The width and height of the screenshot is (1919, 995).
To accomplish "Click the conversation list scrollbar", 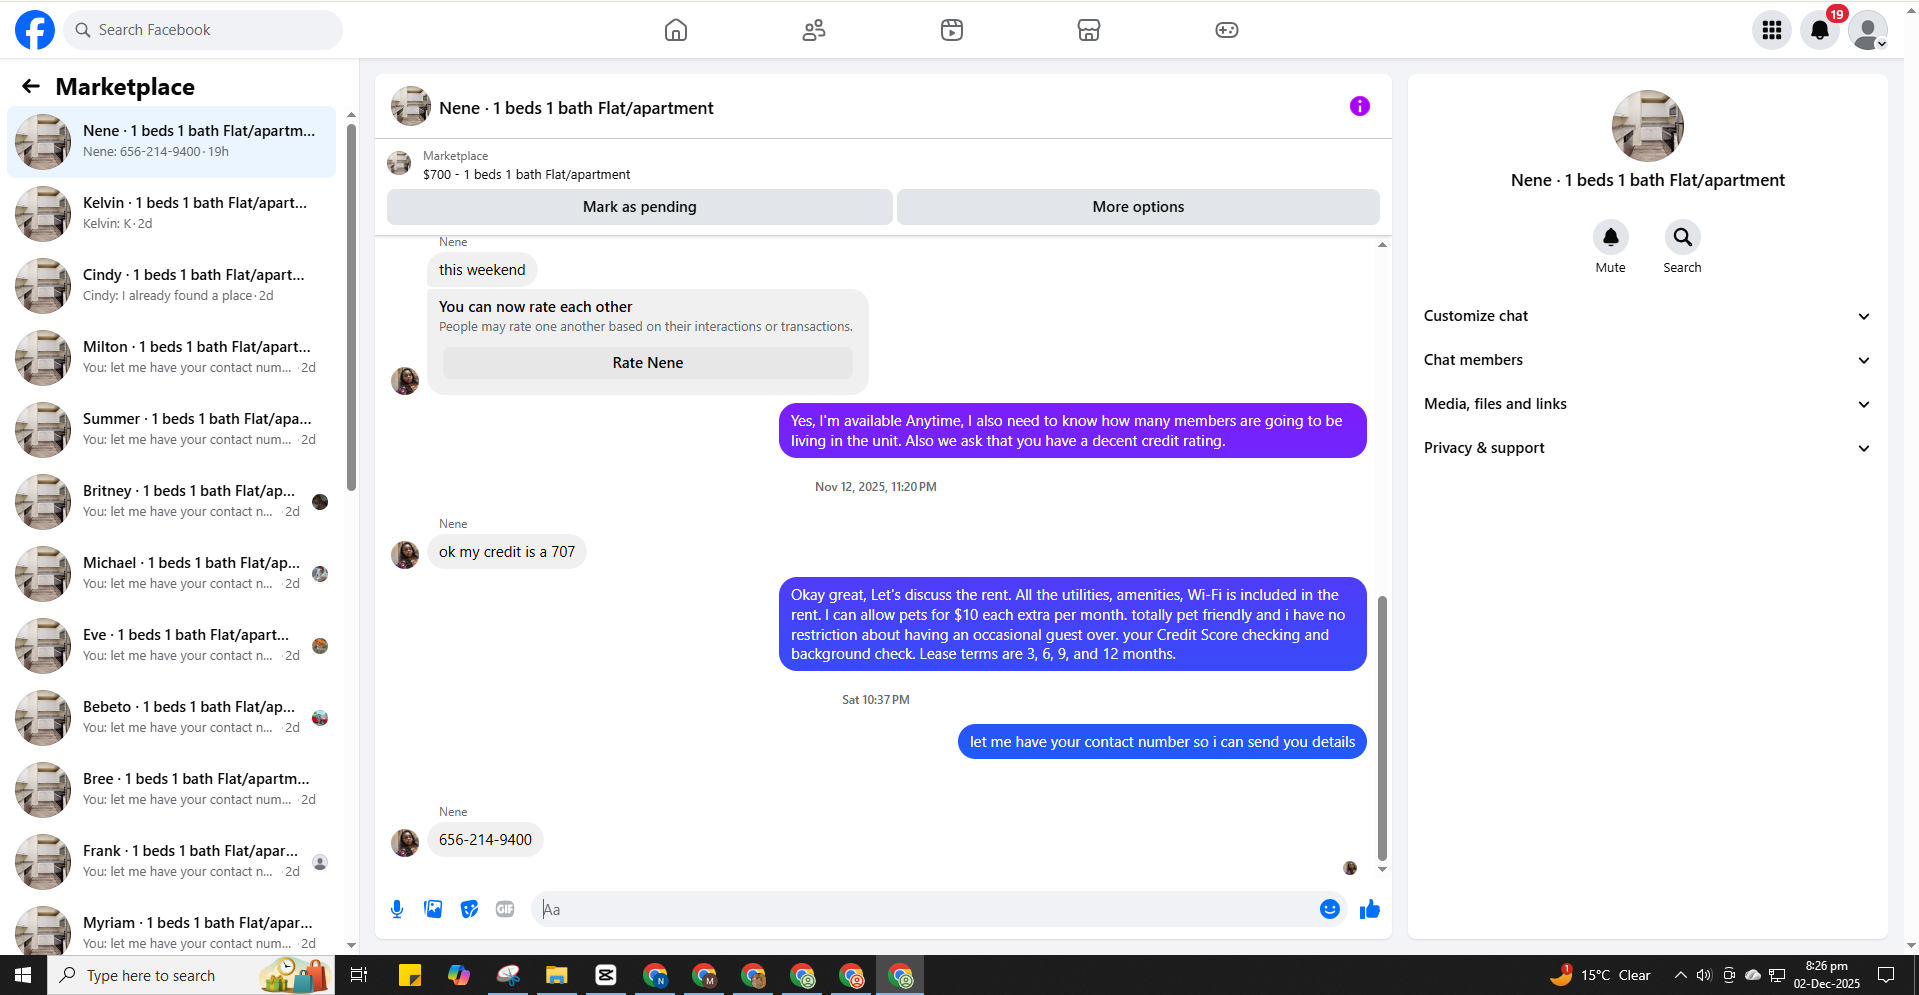I will pos(351,306).
